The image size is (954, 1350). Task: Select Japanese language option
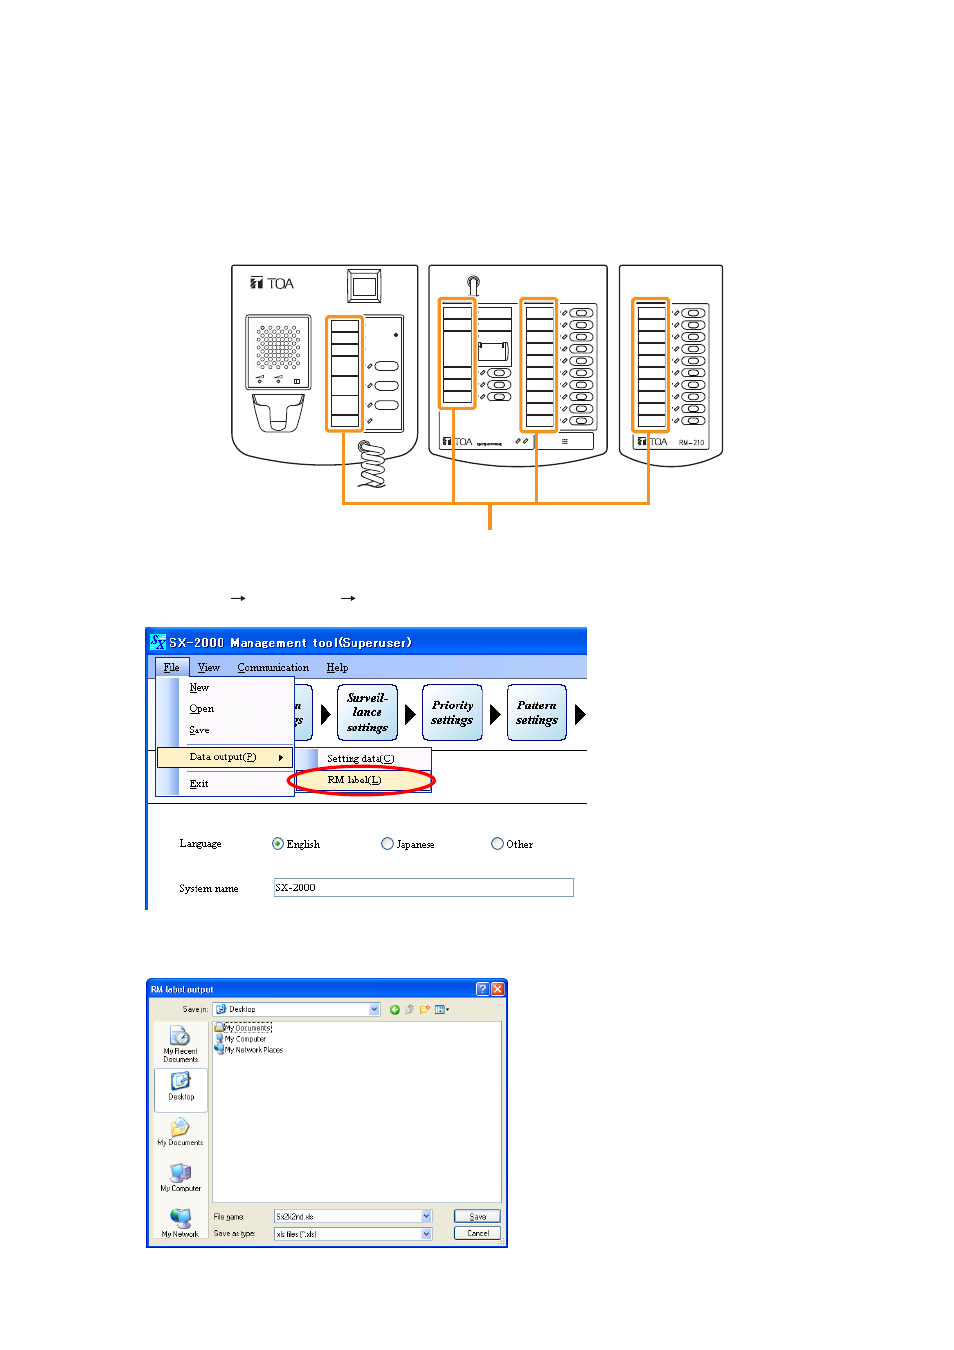pos(387,844)
